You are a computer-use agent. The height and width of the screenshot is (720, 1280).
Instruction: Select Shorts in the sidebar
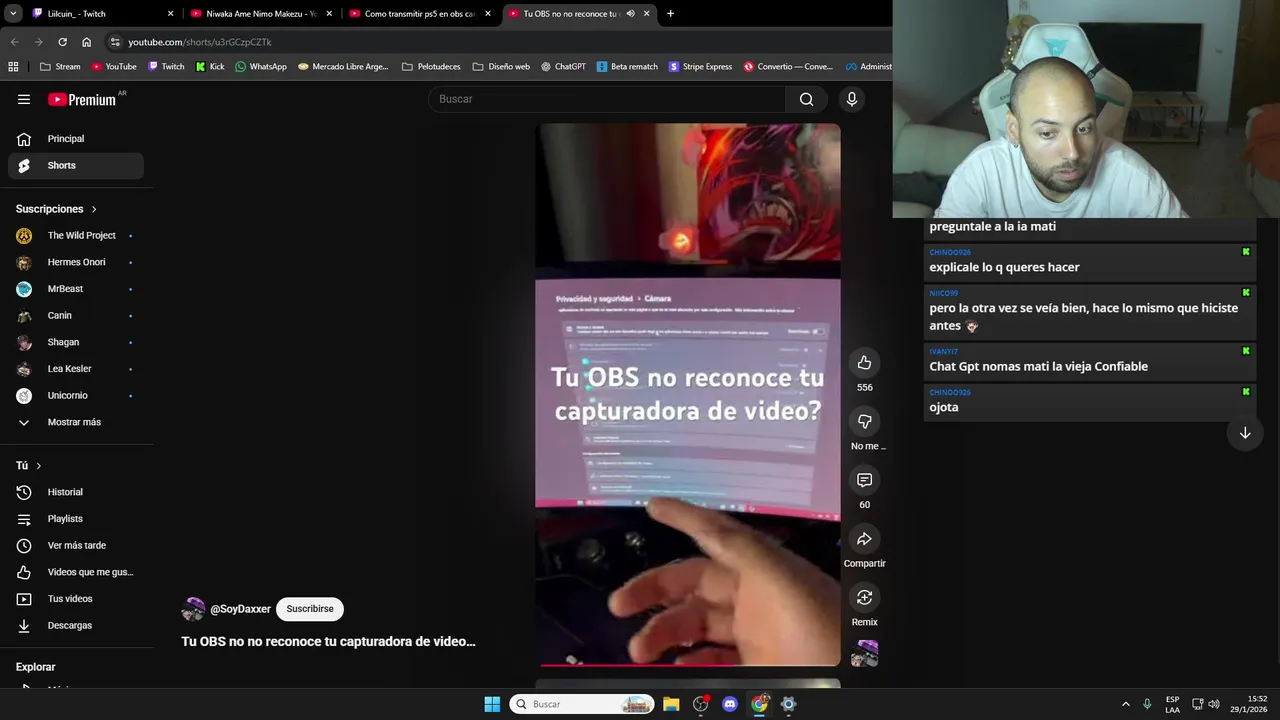(76, 165)
